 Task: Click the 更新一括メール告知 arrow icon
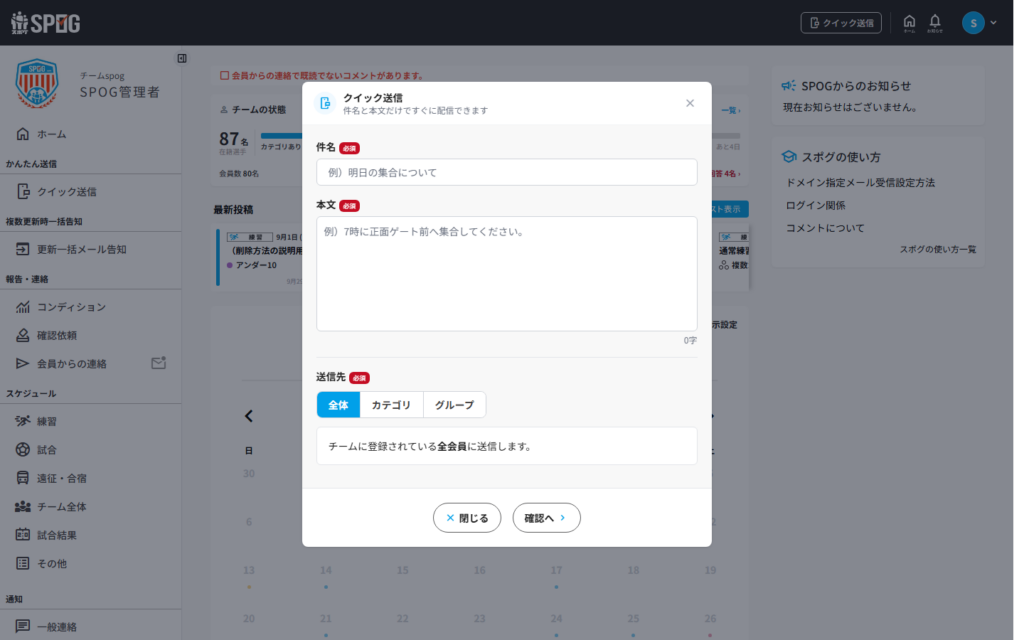(x=23, y=249)
